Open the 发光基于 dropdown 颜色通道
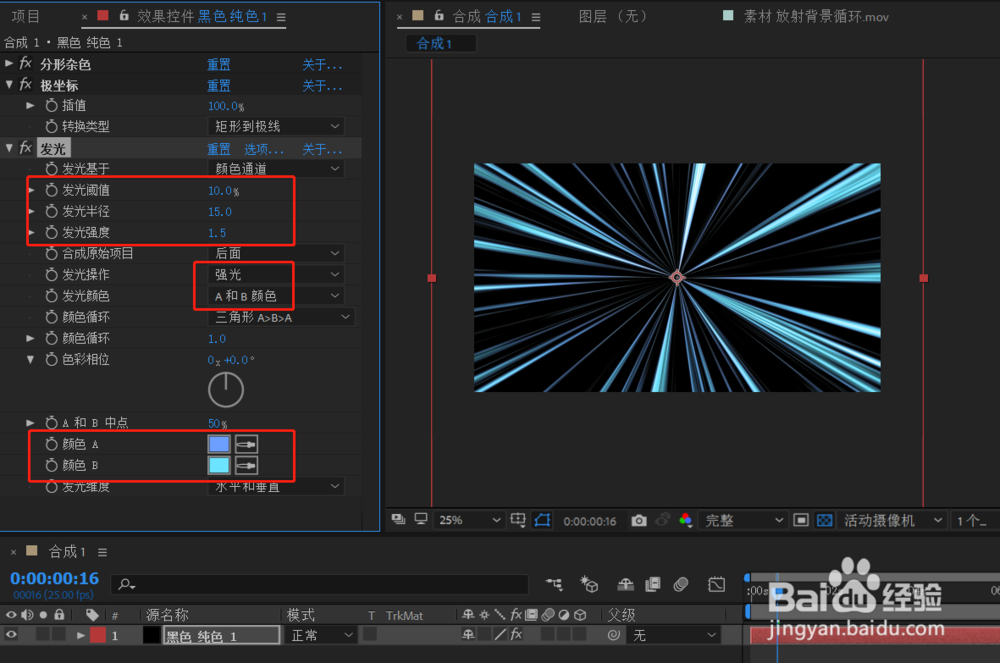This screenshot has height=663, width=1000. 276,168
